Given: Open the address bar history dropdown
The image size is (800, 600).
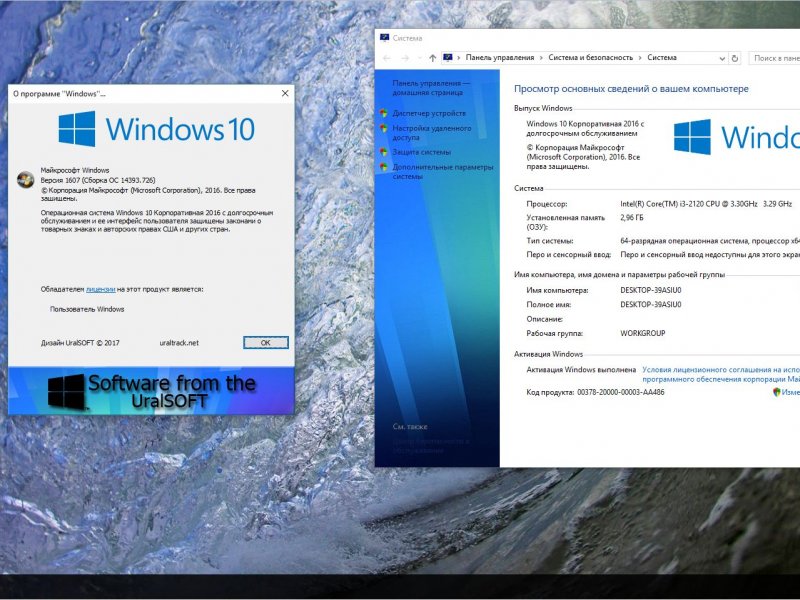Looking at the screenshot, I should pos(722,58).
